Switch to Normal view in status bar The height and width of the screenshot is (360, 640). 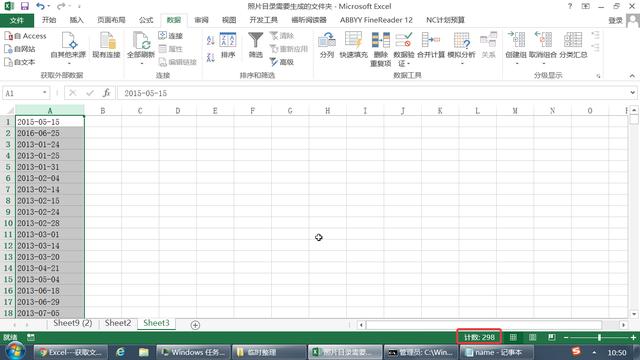click(513, 338)
